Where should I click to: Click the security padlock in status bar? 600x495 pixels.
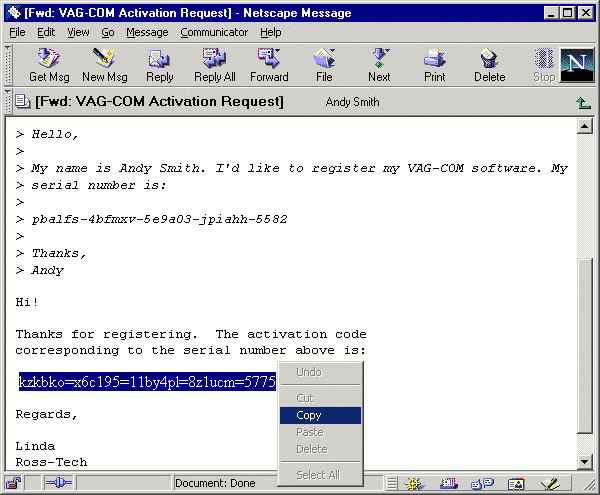pos(14,483)
